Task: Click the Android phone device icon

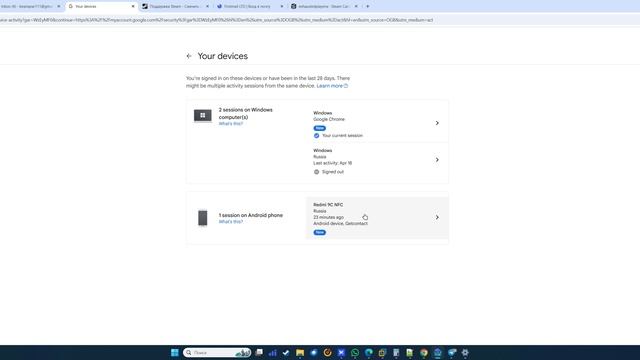Action: pos(202,218)
